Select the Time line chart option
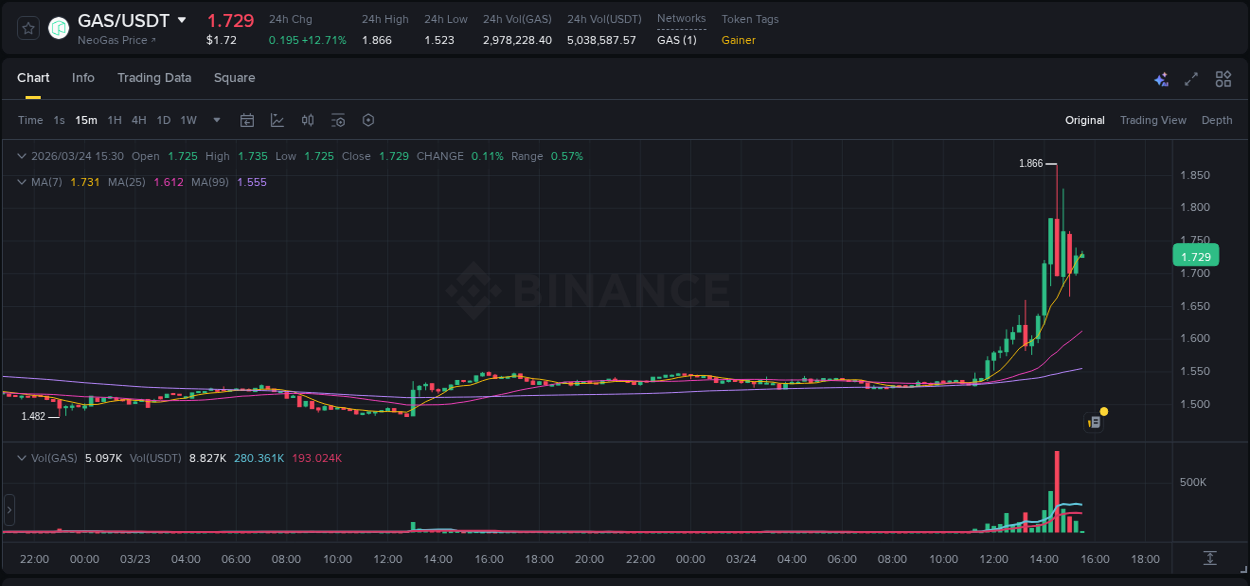1250x586 pixels. point(30,120)
